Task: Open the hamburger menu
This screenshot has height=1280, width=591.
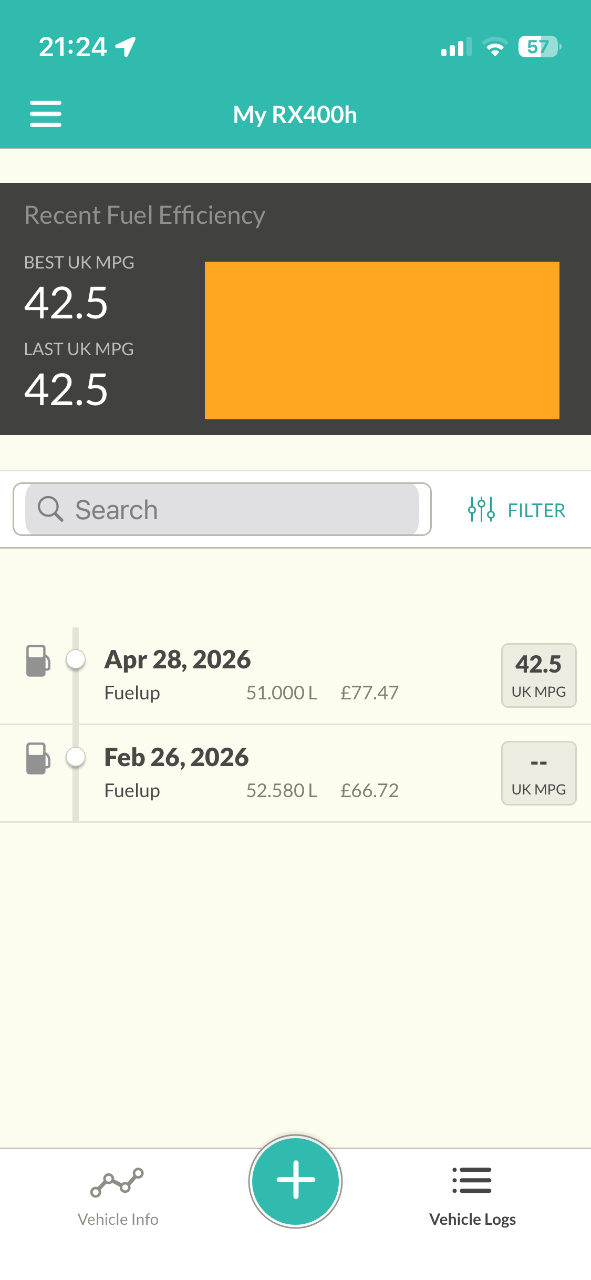Action: click(46, 114)
